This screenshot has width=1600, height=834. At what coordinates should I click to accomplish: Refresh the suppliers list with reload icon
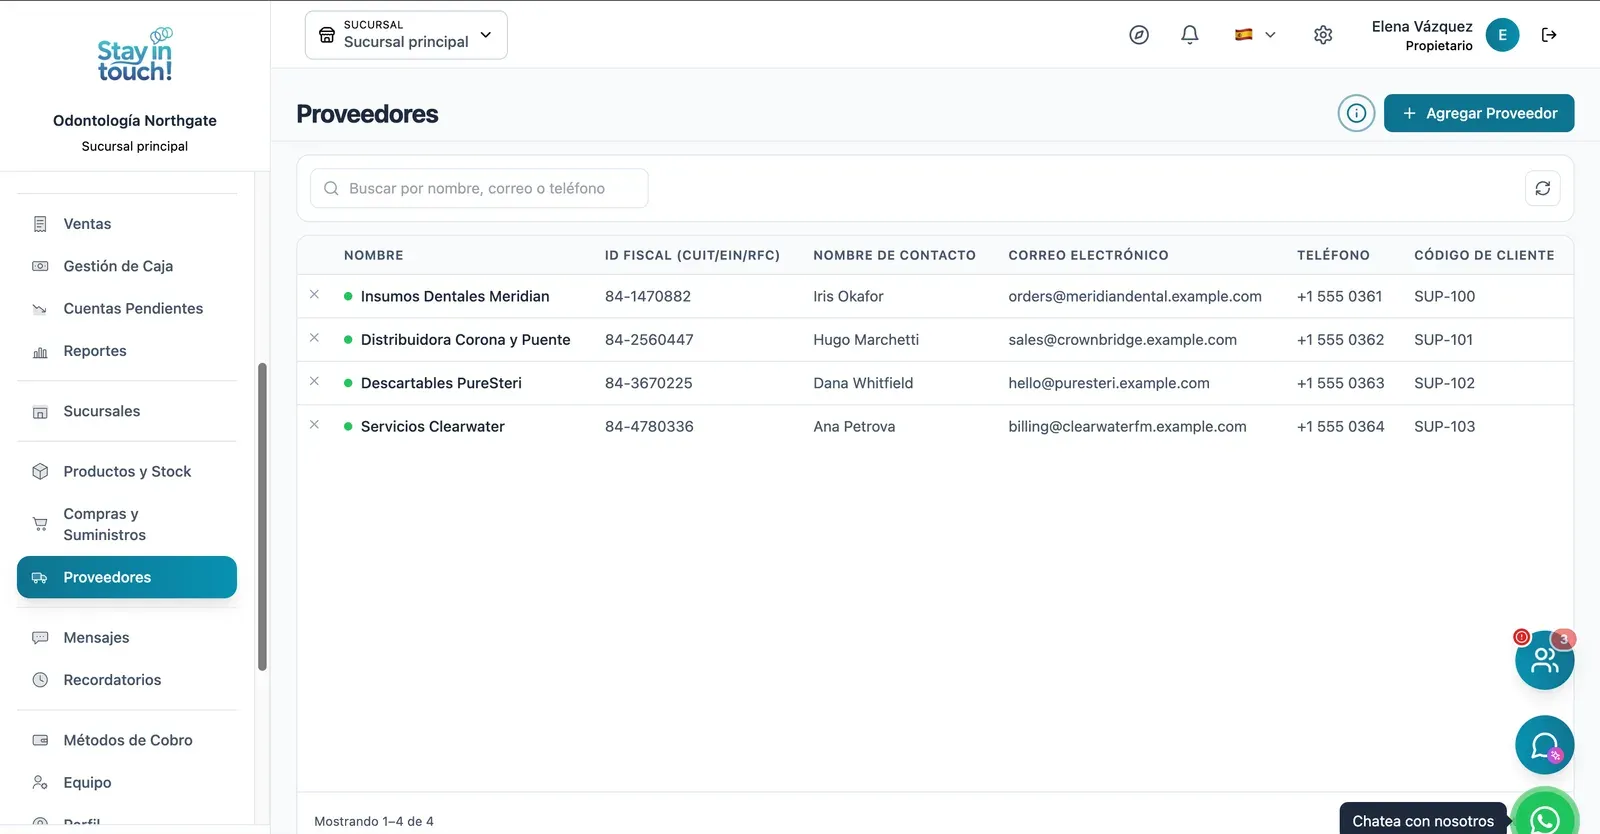click(1543, 188)
